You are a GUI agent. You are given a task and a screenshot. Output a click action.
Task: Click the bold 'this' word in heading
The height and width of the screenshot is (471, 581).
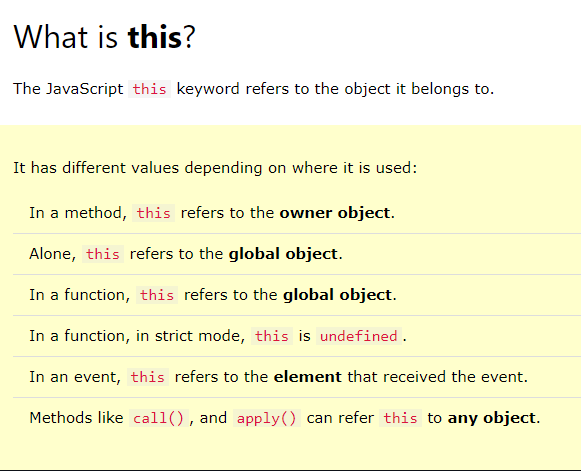(155, 37)
